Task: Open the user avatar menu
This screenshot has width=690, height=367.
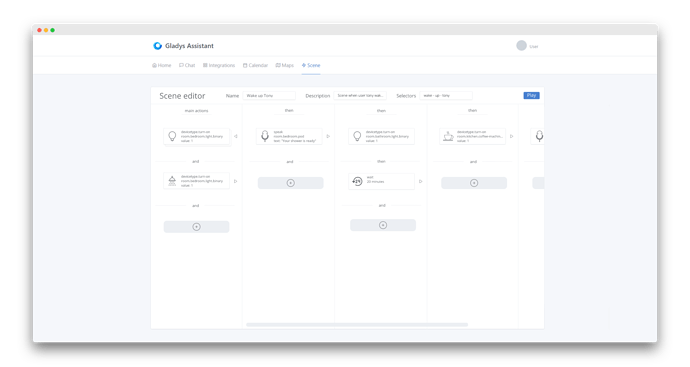Action: click(521, 46)
